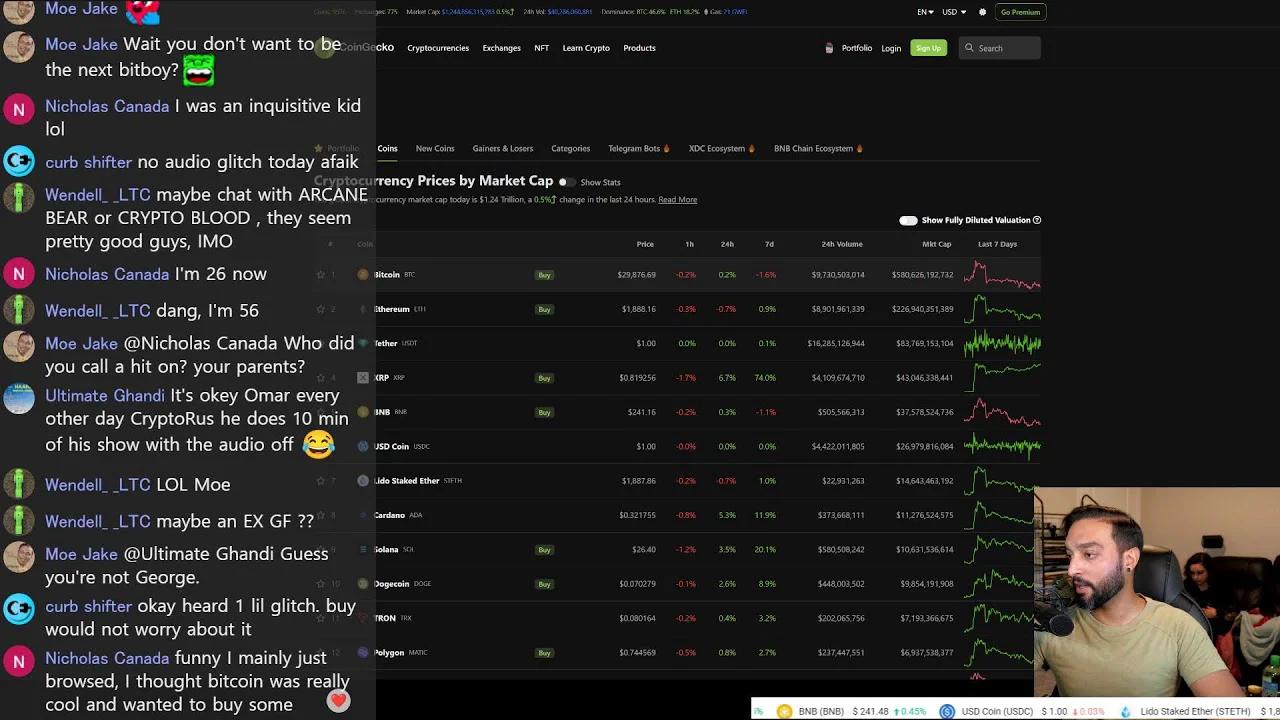Open the Portfolio link in header
This screenshot has width=1280, height=720.
point(857,48)
